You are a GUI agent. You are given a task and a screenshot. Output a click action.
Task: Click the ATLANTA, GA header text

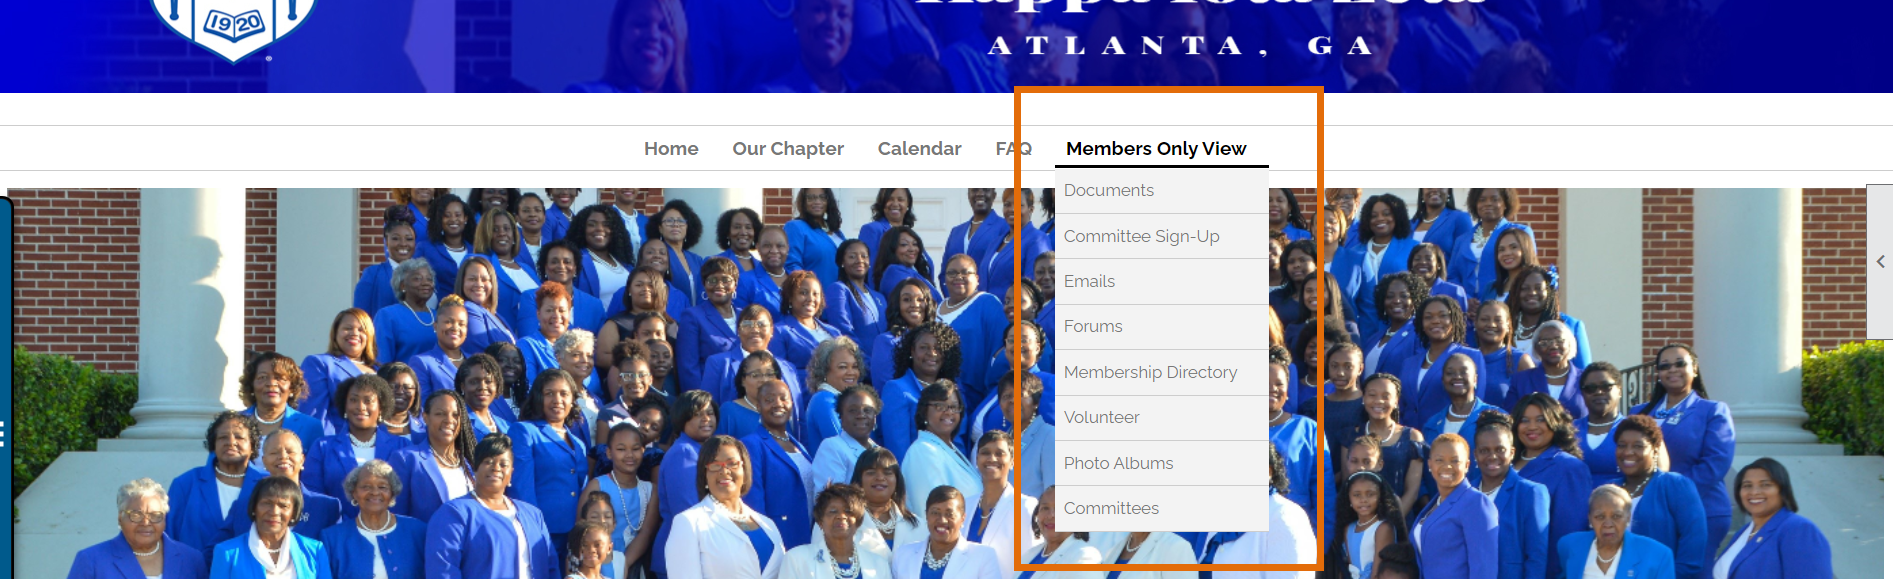click(1180, 46)
